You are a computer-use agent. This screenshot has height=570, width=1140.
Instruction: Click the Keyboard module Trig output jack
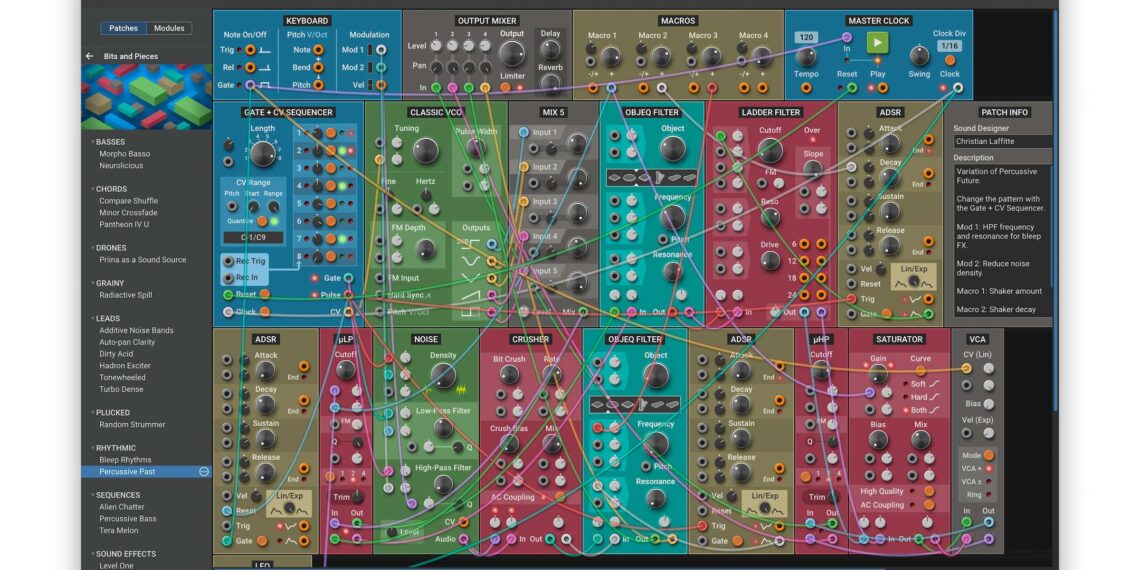click(x=250, y=50)
